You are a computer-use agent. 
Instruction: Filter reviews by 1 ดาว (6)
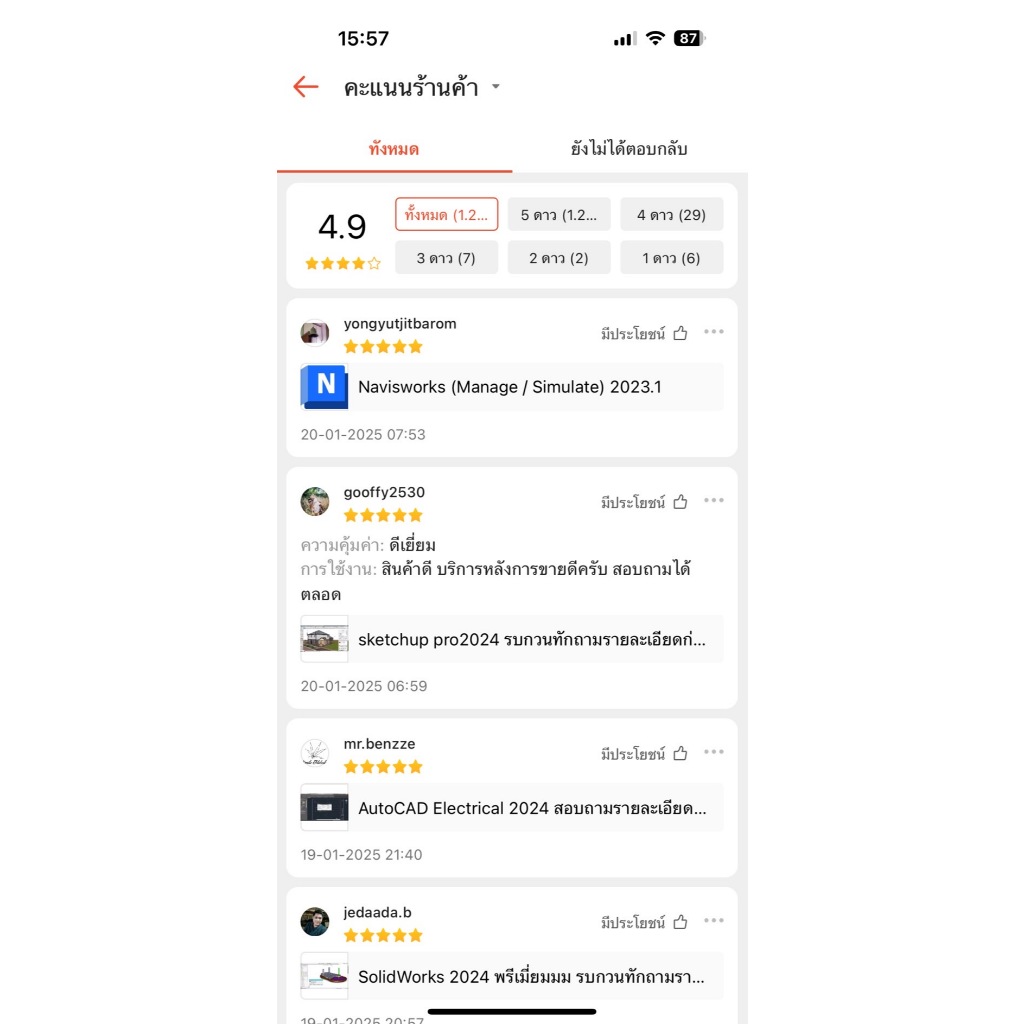coord(671,257)
